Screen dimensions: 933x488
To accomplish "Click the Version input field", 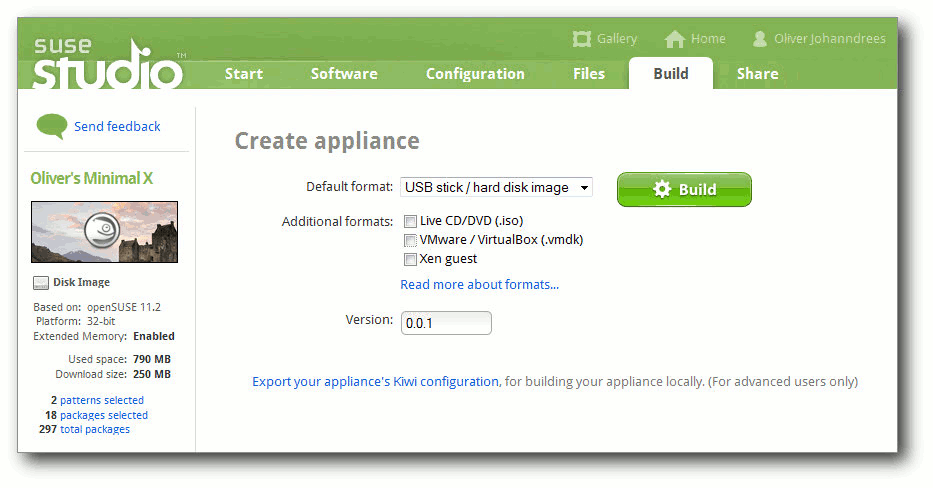I will [x=446, y=323].
